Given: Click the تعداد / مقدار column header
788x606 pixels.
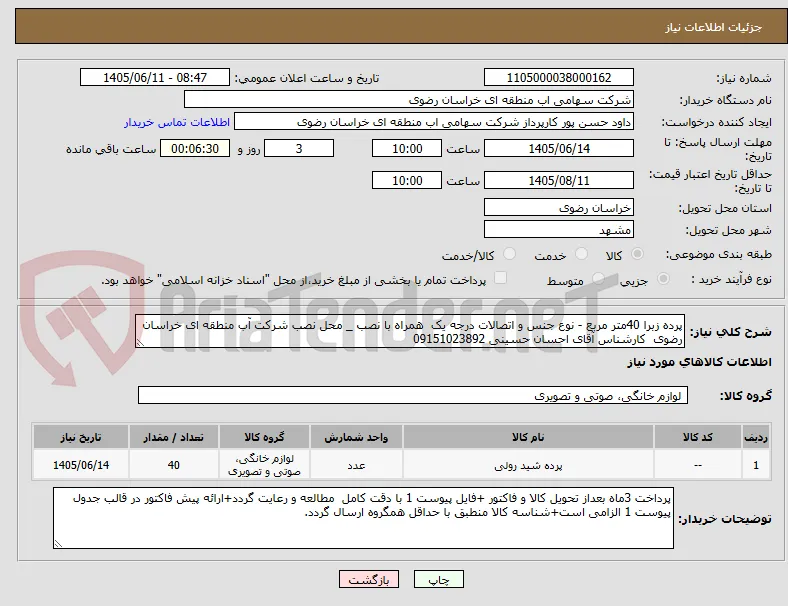Looking at the screenshot, I should pos(174,437).
